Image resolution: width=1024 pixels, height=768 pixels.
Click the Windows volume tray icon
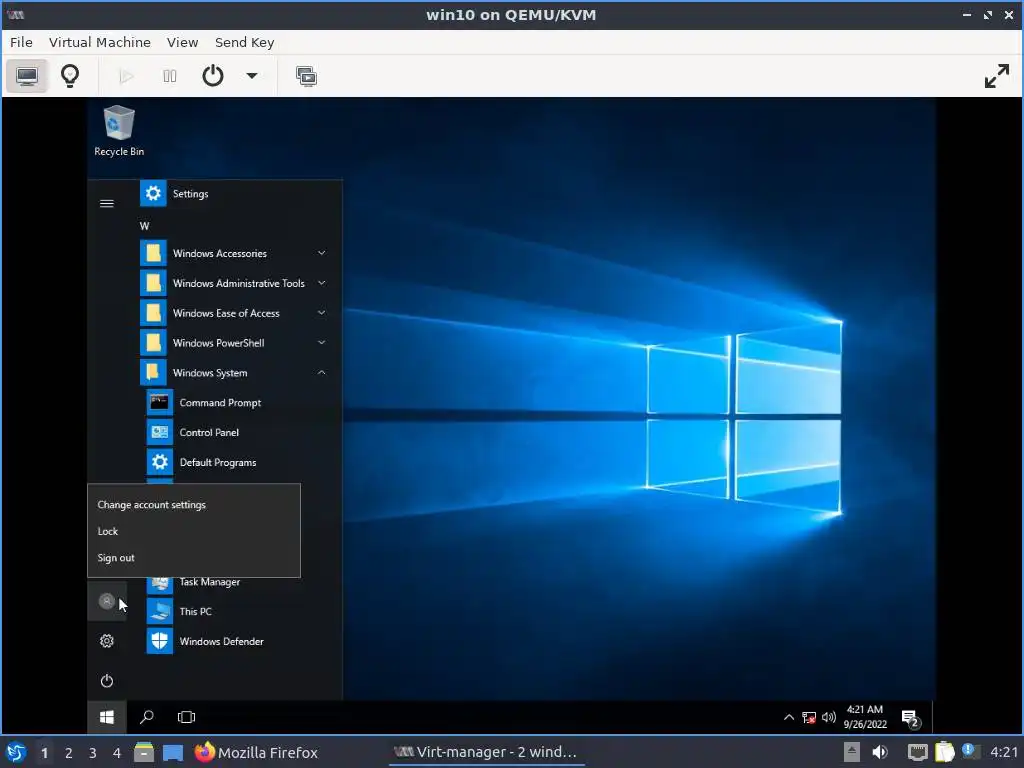point(829,717)
